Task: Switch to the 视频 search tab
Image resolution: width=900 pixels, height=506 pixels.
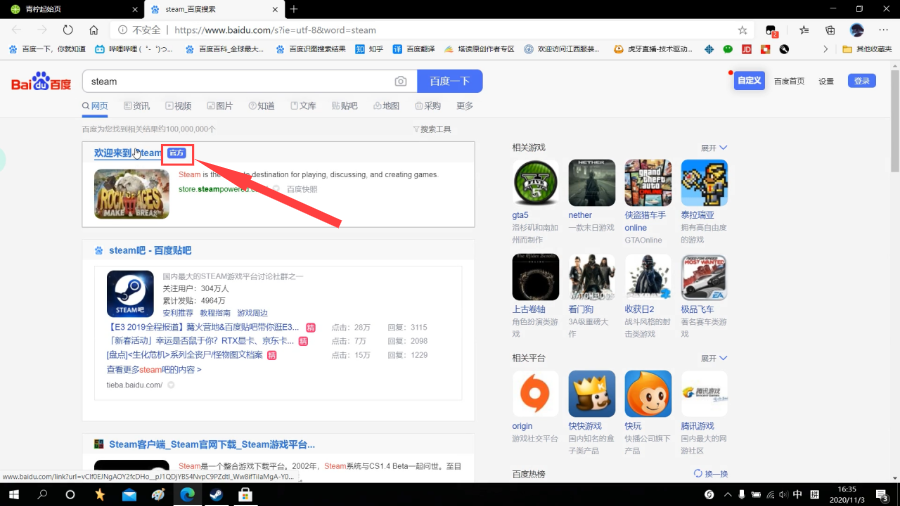Action: [178, 106]
